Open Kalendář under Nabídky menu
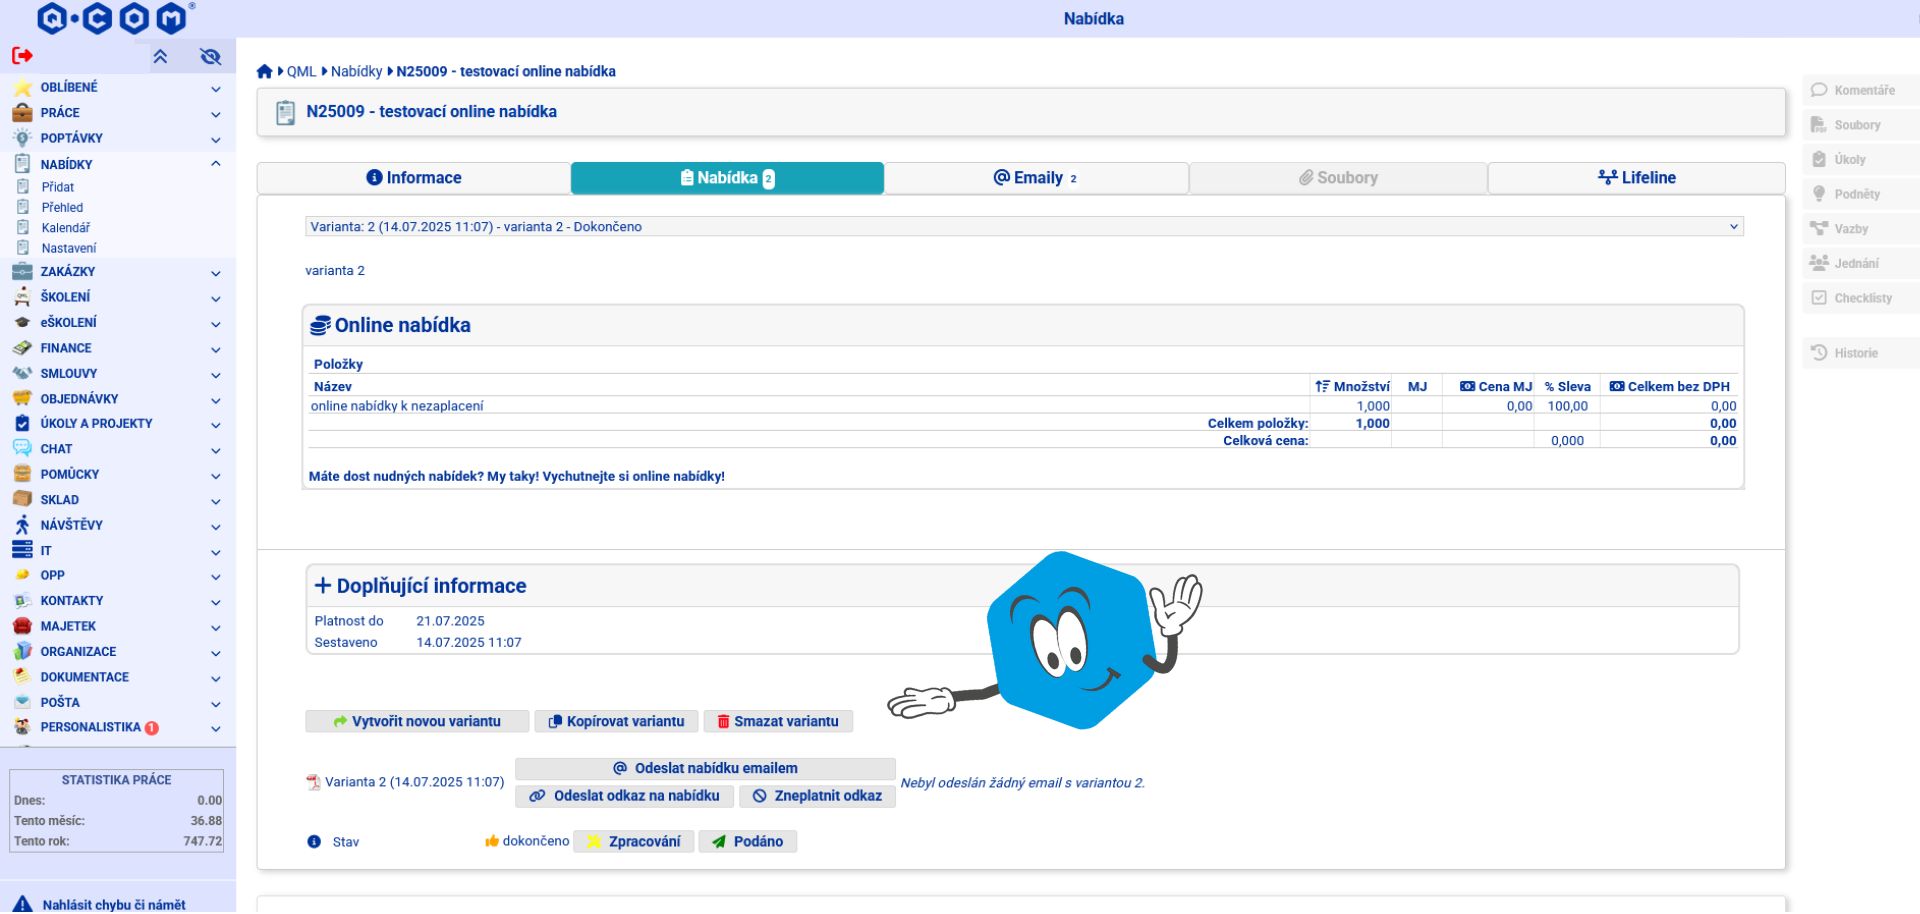Viewport: 1920px width, 914px height. click(66, 228)
